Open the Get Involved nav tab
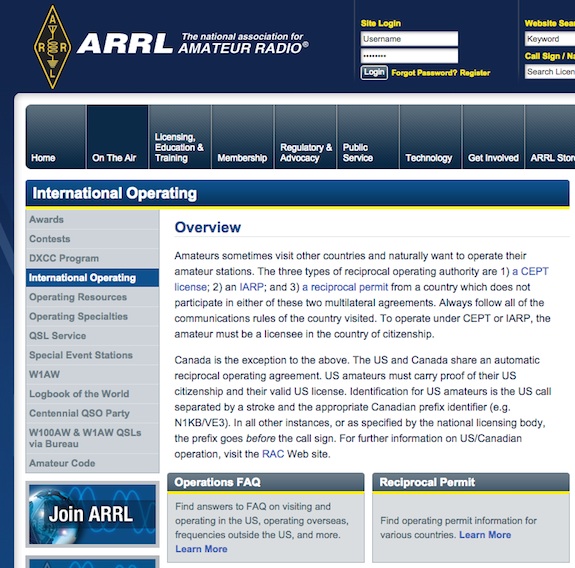The width and height of the screenshot is (575, 568). (494, 137)
